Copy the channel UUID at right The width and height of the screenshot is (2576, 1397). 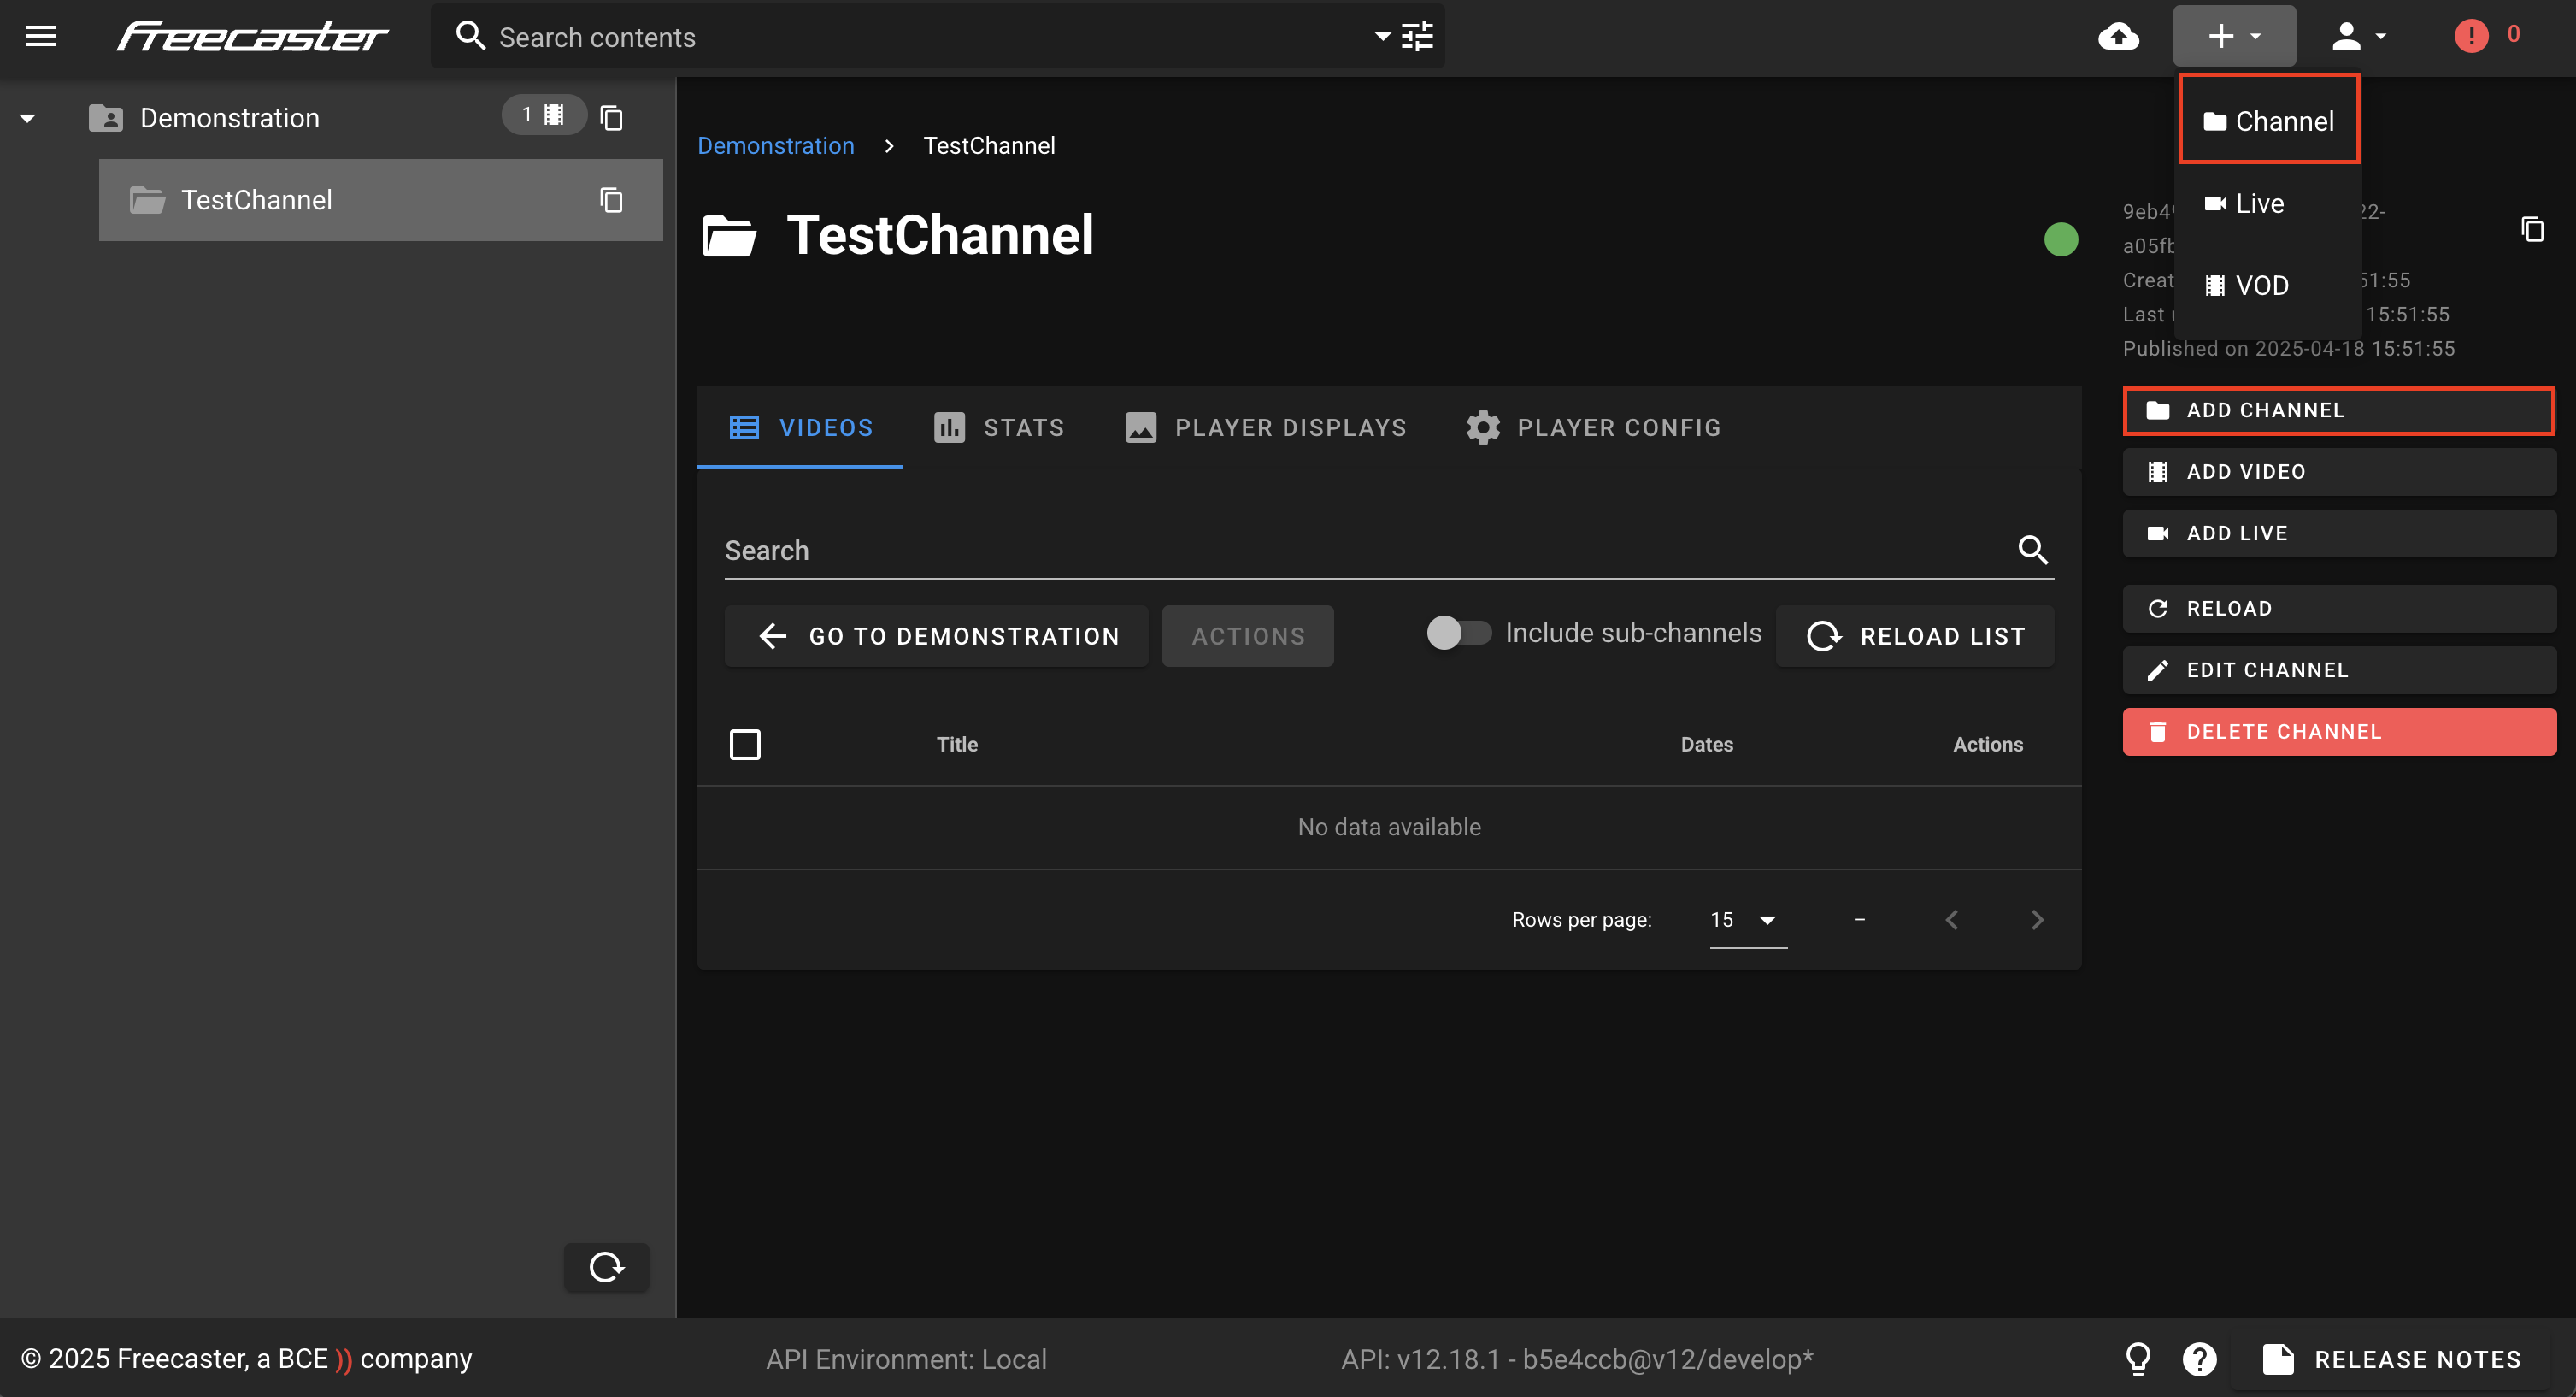pos(2532,229)
